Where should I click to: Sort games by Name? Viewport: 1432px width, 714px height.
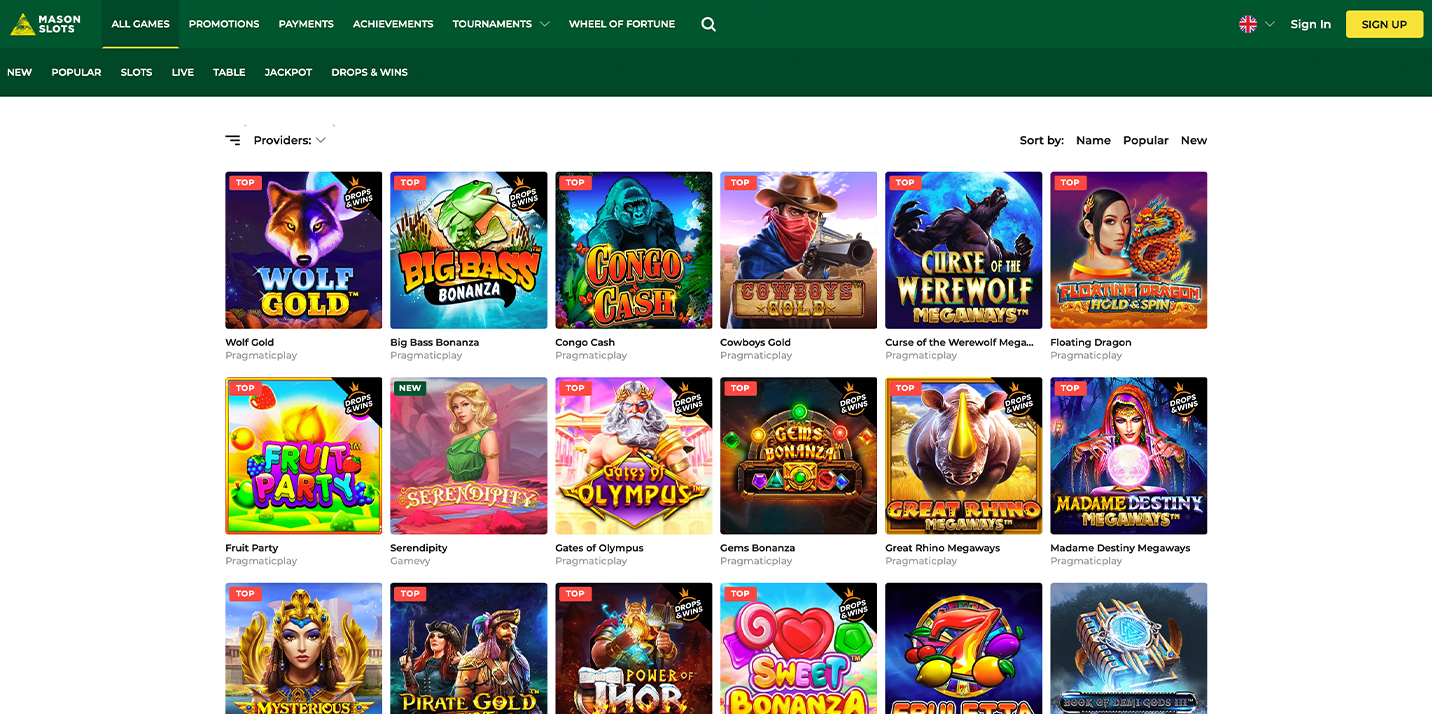click(x=1093, y=140)
